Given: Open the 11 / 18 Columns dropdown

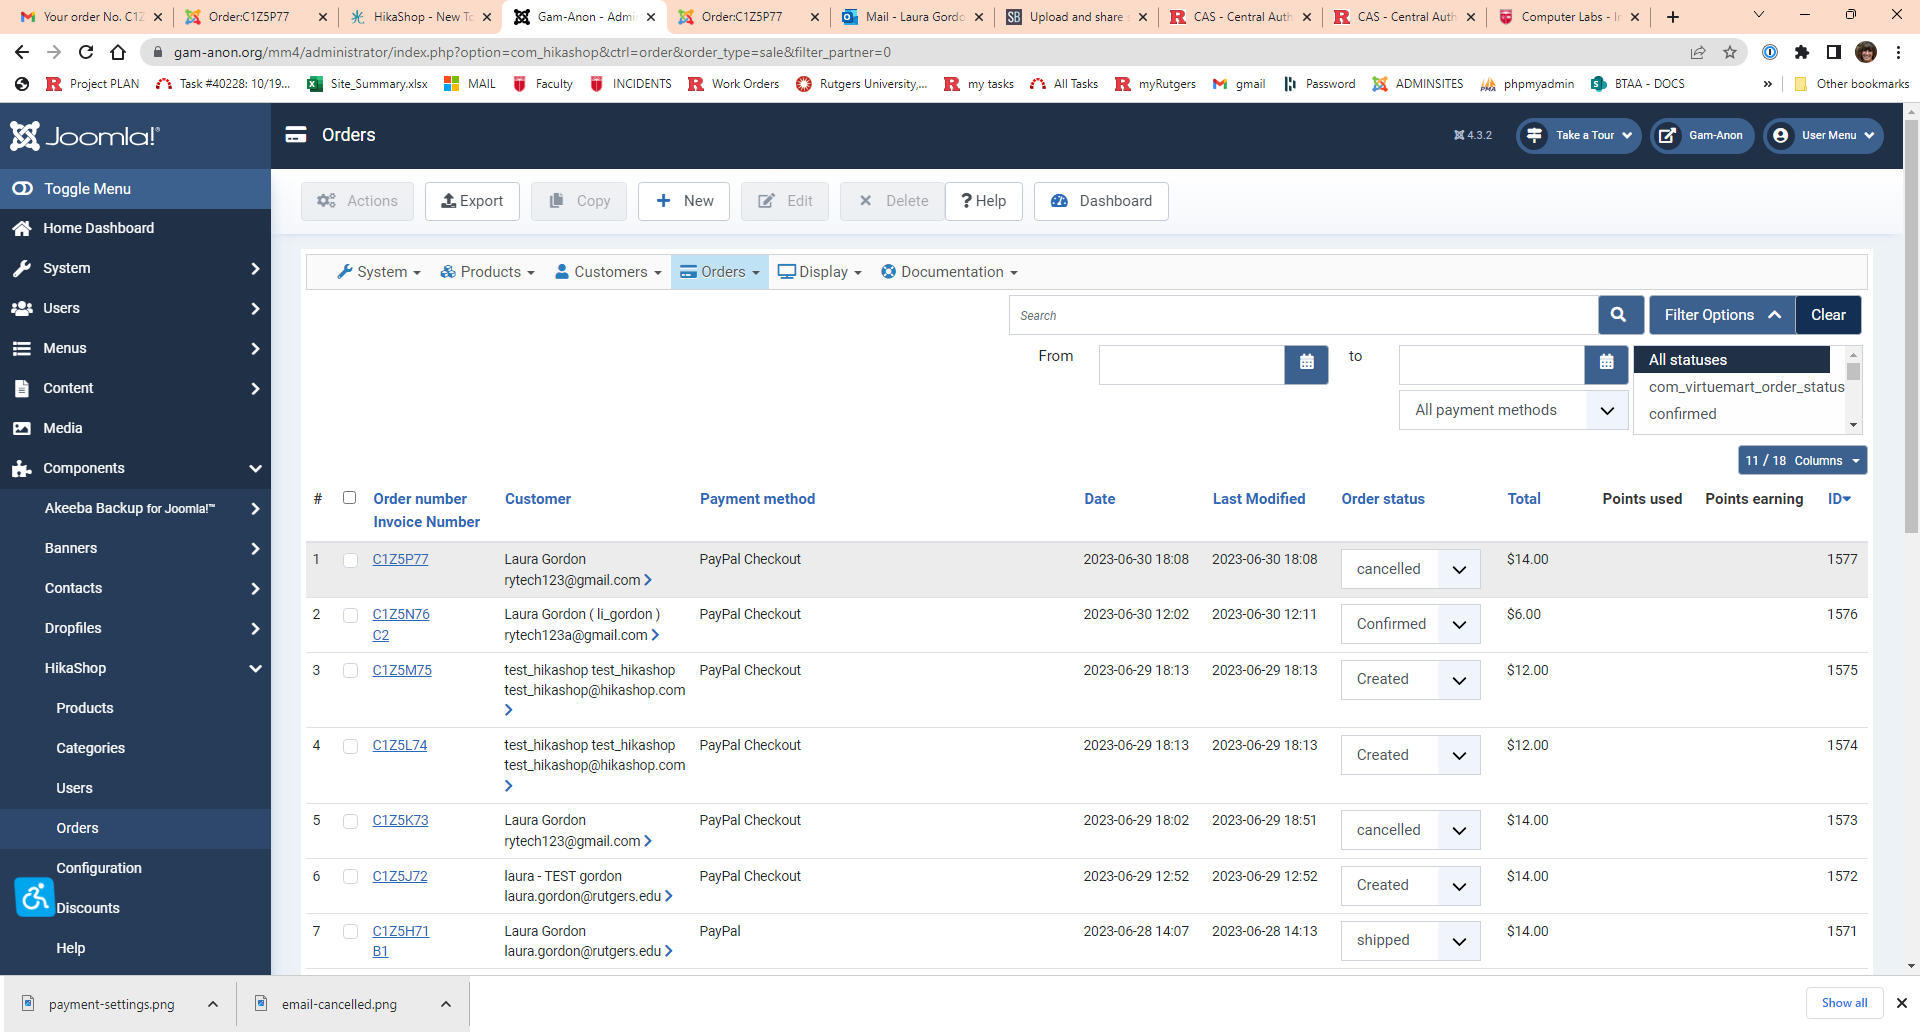Looking at the screenshot, I should pos(1802,460).
